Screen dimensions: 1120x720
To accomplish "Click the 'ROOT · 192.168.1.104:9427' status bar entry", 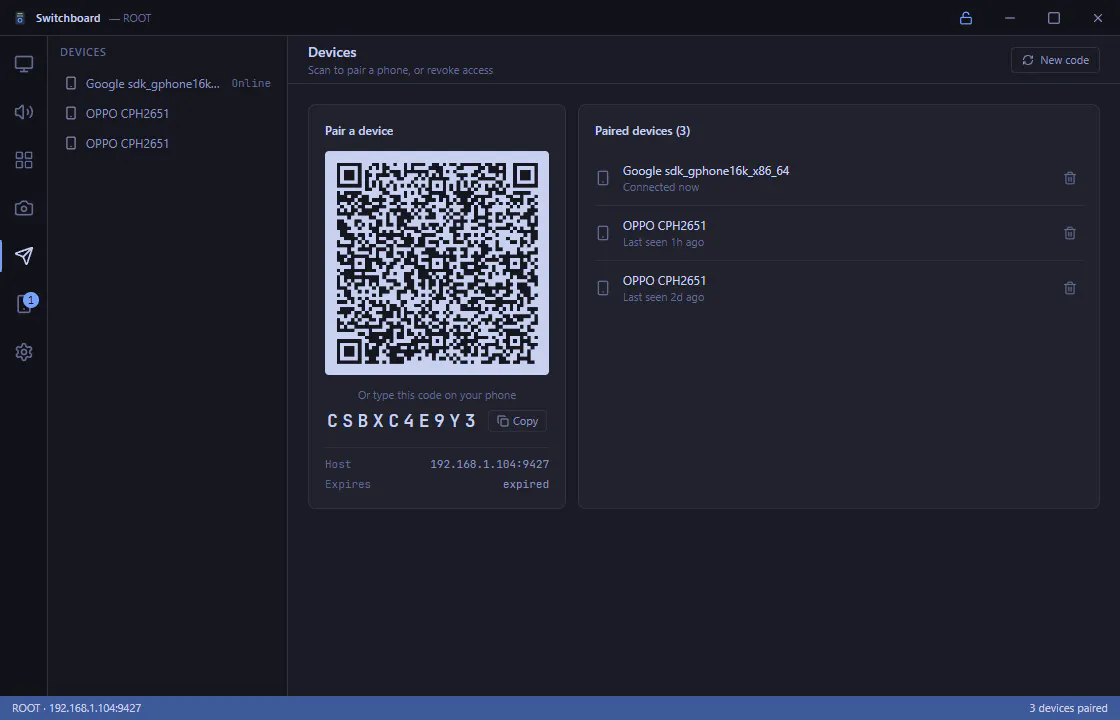I will [76, 709].
